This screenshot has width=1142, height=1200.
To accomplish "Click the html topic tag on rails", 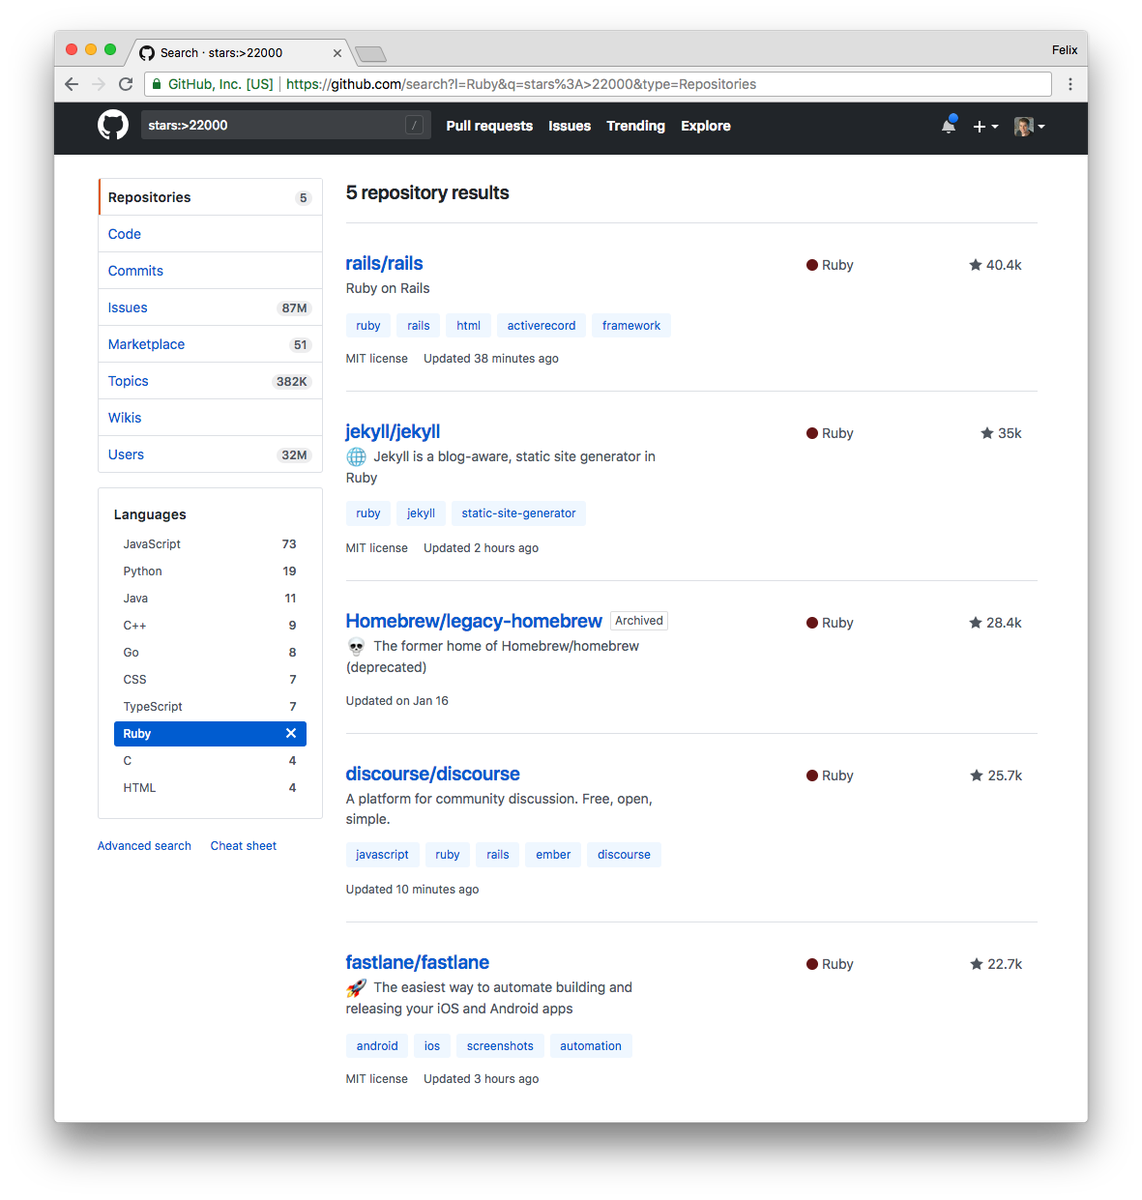I will tap(468, 326).
